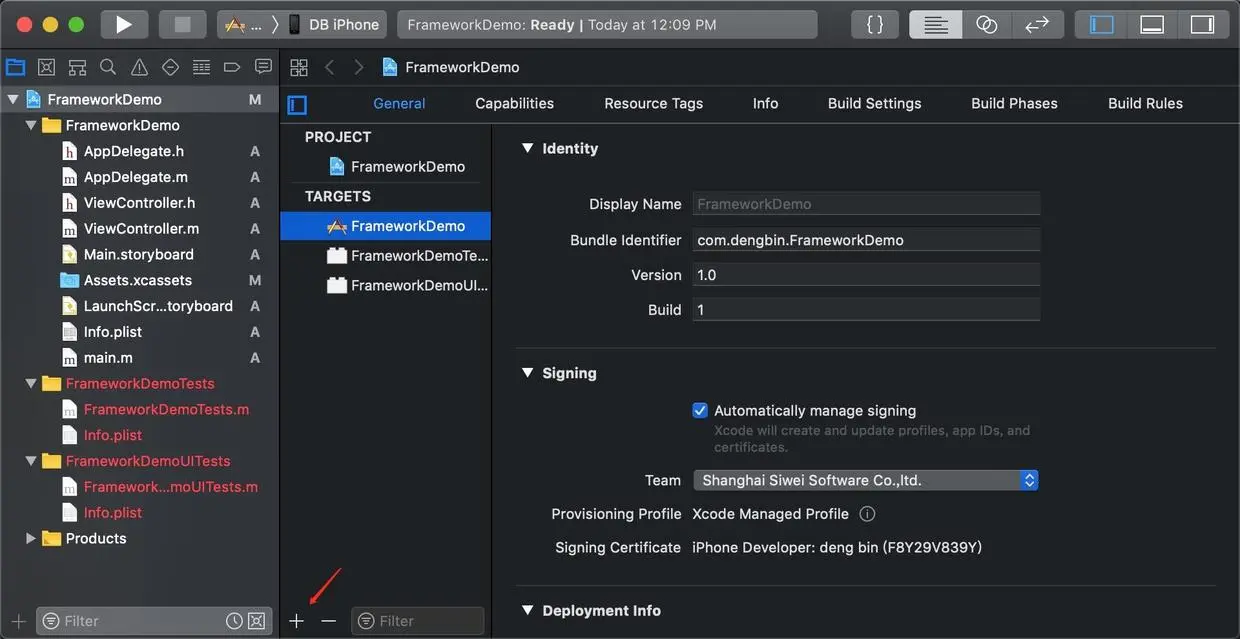
Task: Switch to the Resource Tags tab
Action: (653, 103)
